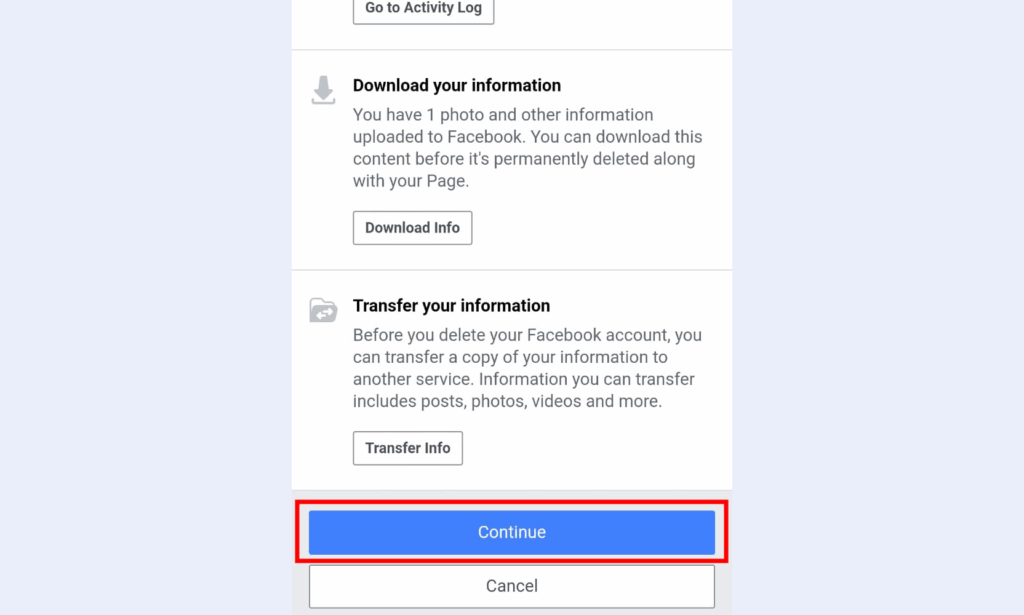Confirm with the blue Continue button
Image resolution: width=1024 pixels, height=615 pixels.
(511, 532)
